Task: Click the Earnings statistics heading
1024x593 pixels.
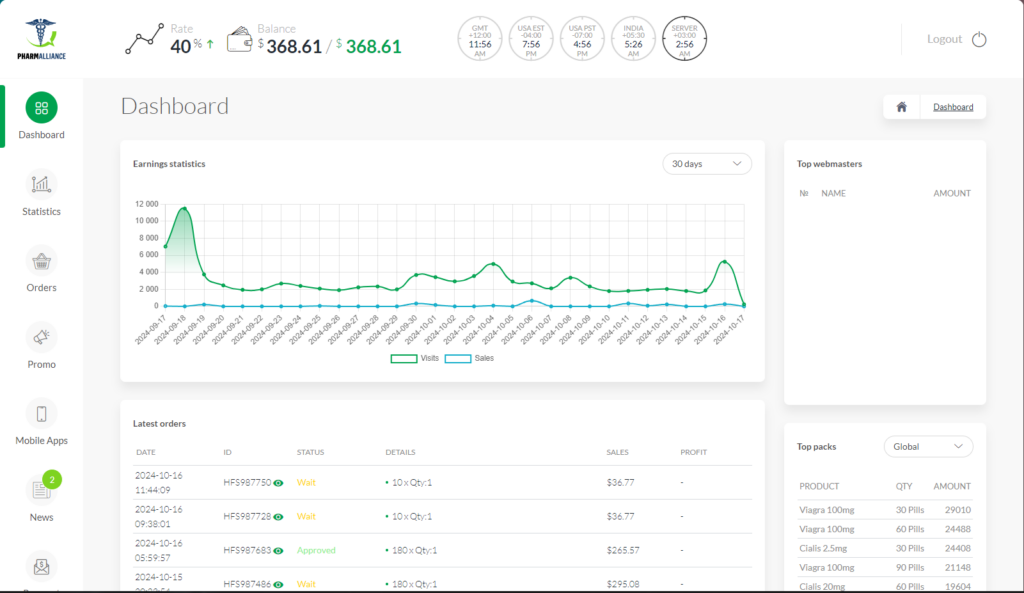Action: (169, 164)
